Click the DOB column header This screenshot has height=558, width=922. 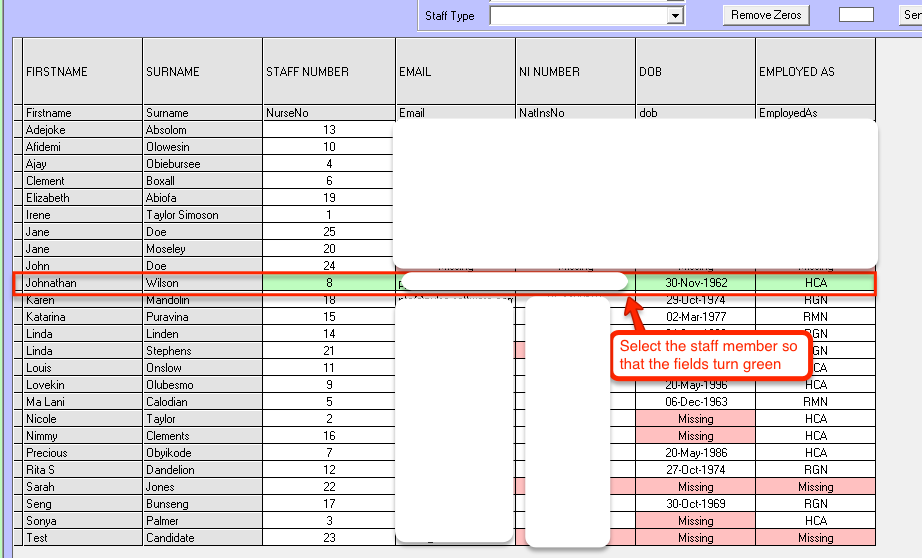point(695,72)
